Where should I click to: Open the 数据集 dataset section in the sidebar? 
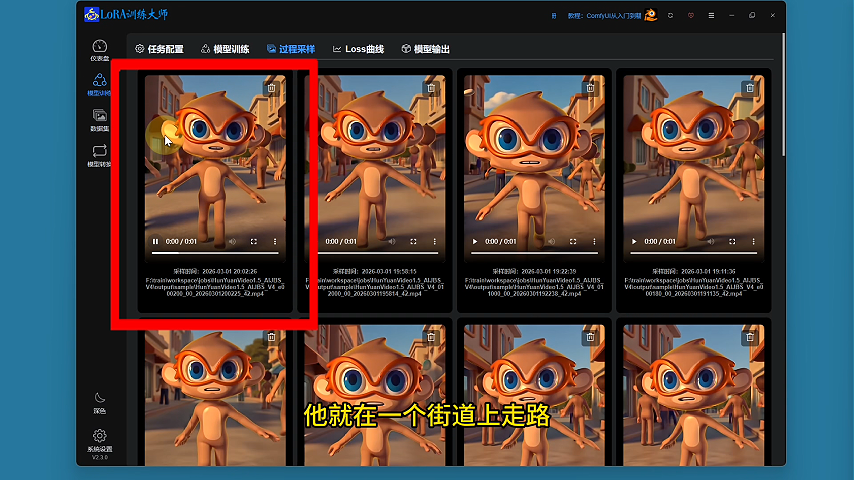100,120
